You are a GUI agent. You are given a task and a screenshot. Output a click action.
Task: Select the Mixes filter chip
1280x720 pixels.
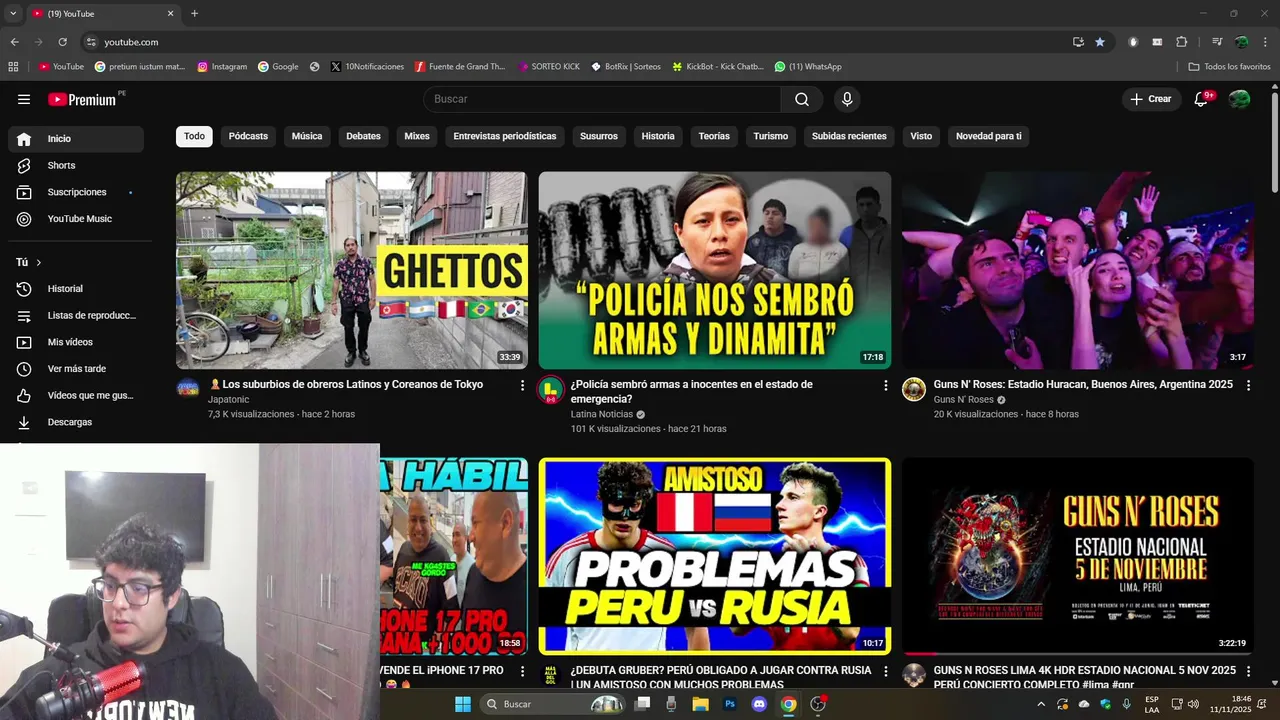pyautogui.click(x=417, y=136)
